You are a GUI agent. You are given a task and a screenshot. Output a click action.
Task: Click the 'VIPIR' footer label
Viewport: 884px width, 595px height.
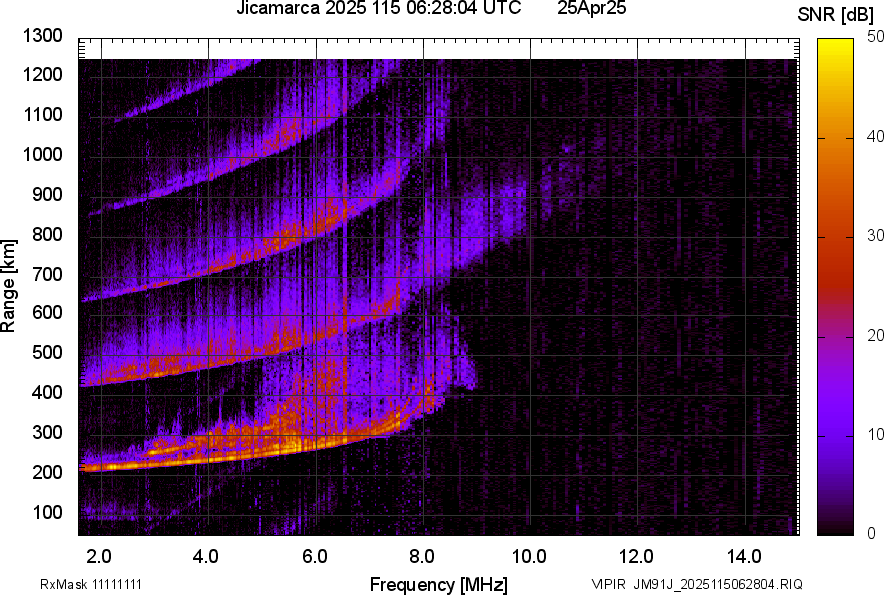click(x=608, y=584)
